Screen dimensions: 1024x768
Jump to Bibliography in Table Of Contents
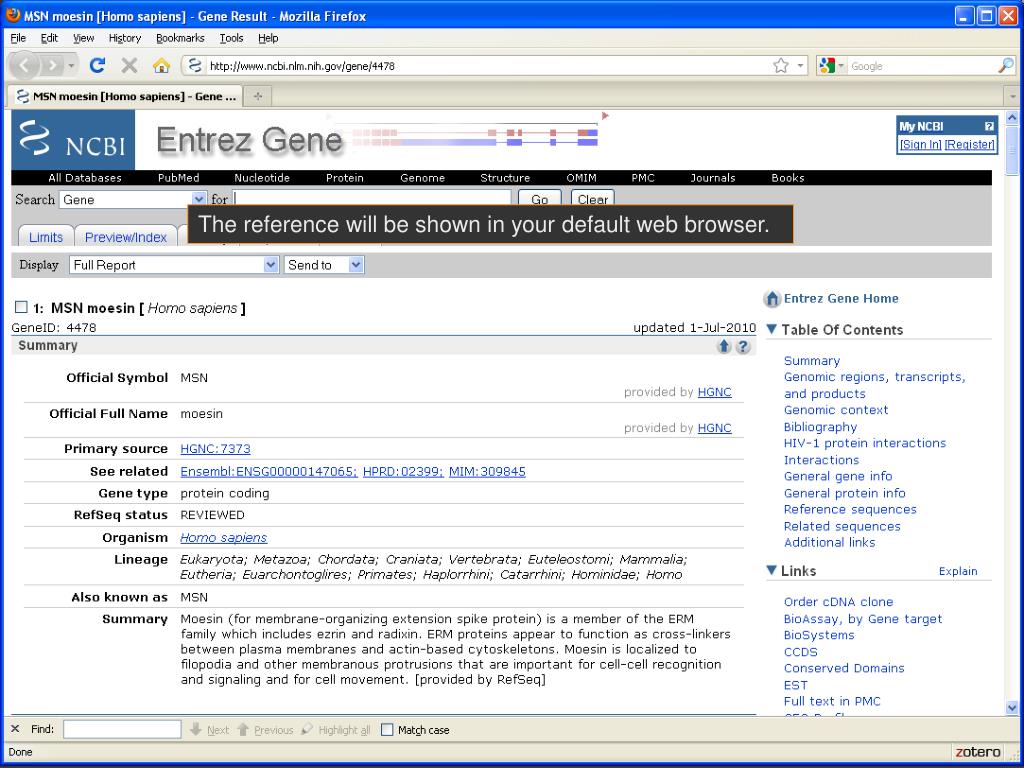pyautogui.click(x=820, y=426)
